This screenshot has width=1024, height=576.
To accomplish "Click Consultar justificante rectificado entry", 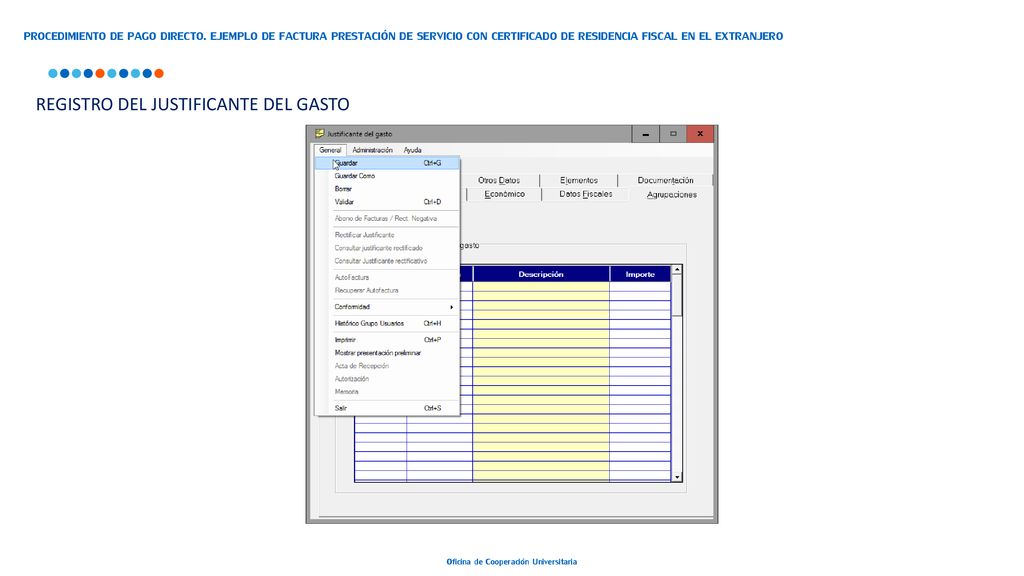I will [387, 248].
